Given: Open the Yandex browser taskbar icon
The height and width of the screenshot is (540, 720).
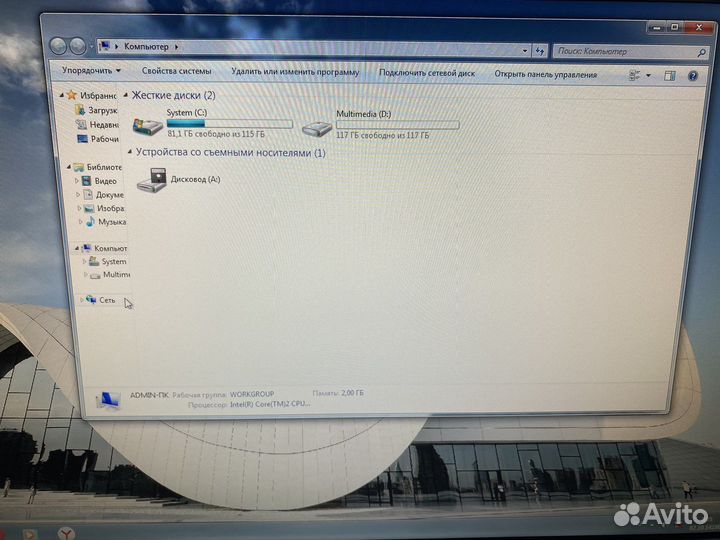Looking at the screenshot, I should (67, 534).
